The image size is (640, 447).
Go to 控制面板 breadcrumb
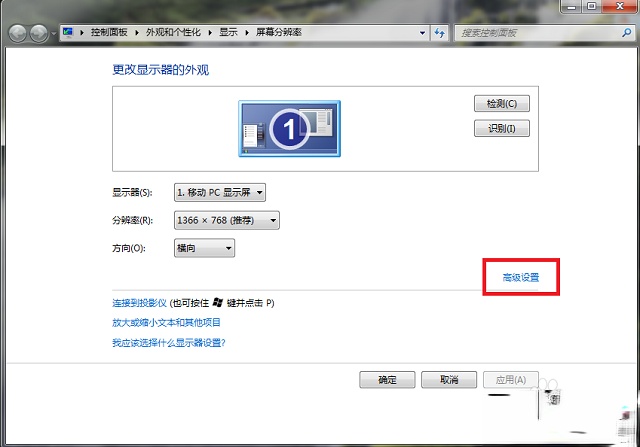[109, 32]
